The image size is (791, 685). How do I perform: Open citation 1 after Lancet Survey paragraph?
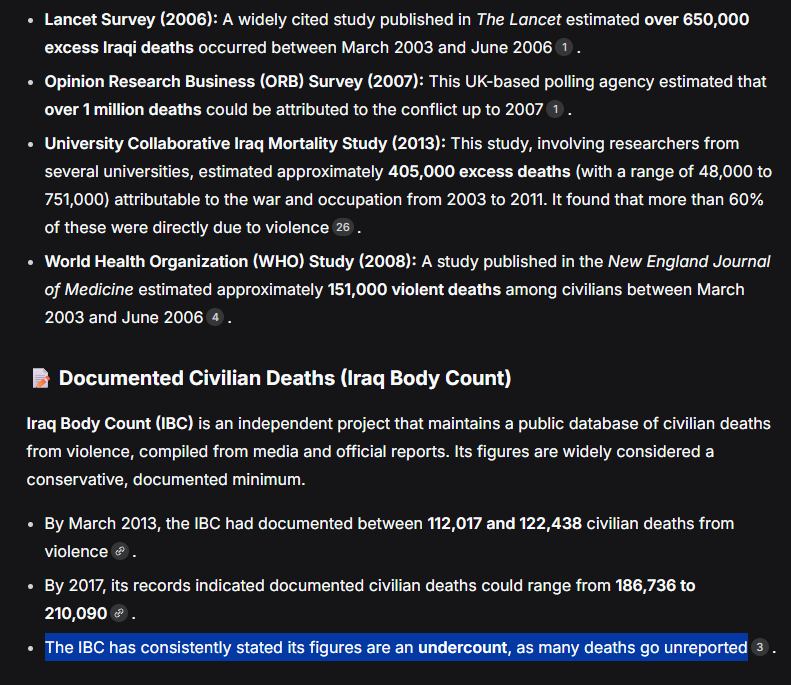click(x=564, y=47)
